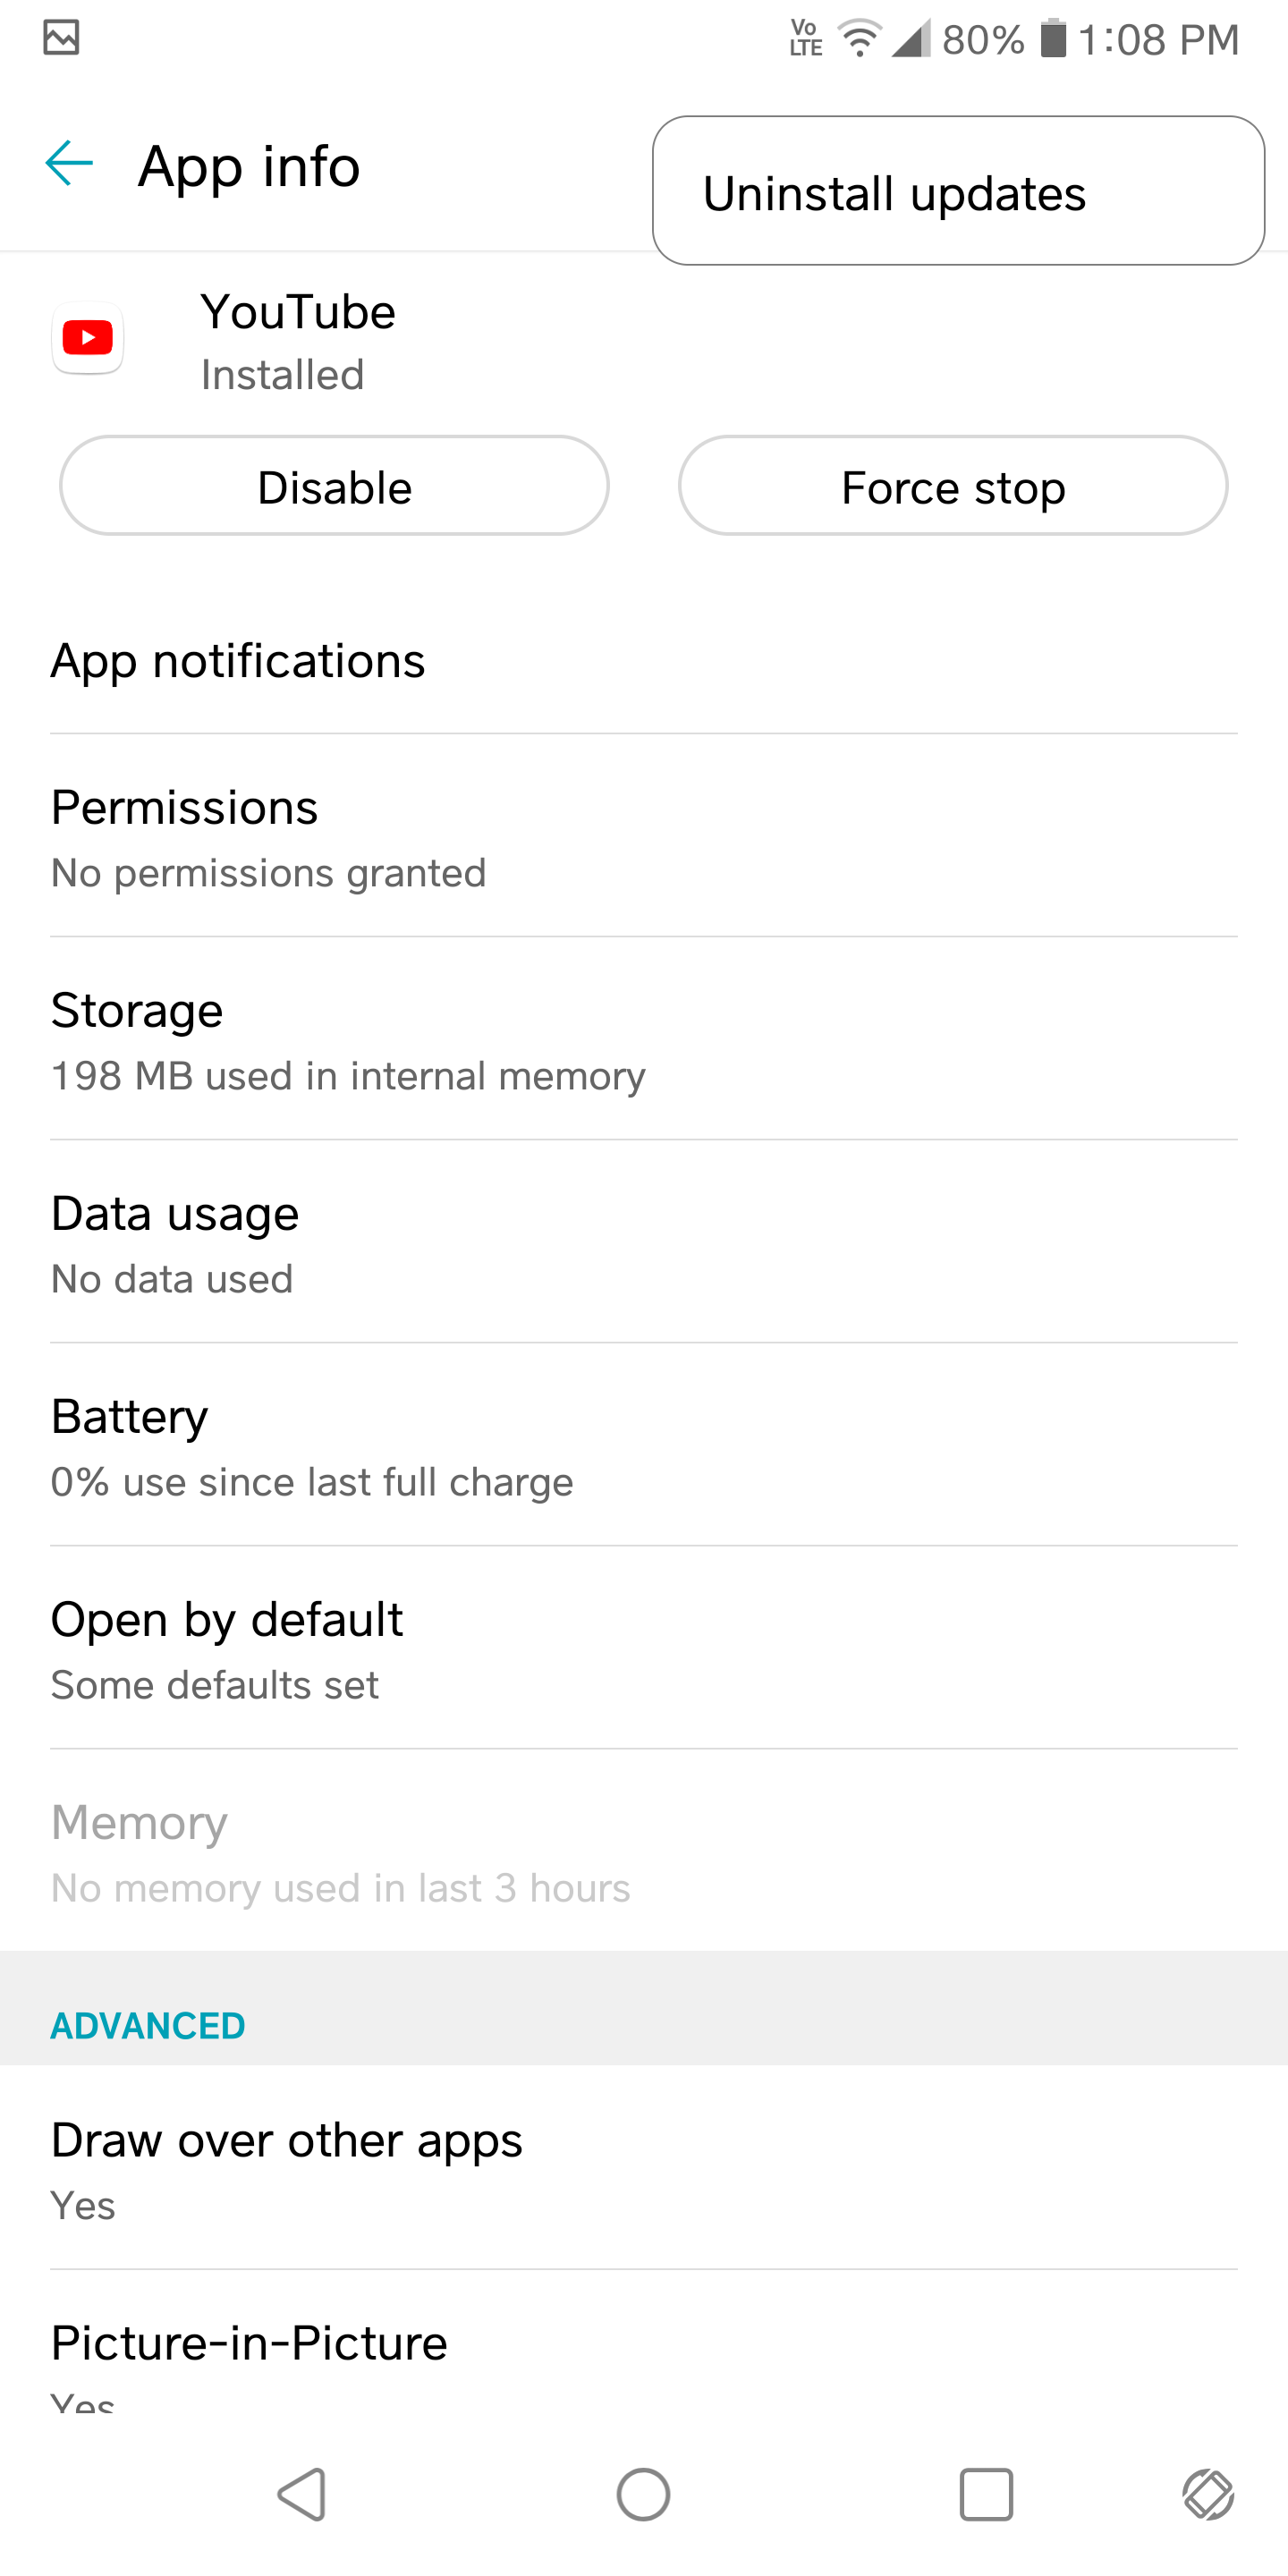The image size is (1288, 2576).
Task: Select Uninstall updates from the popup menu
Action: [958, 192]
